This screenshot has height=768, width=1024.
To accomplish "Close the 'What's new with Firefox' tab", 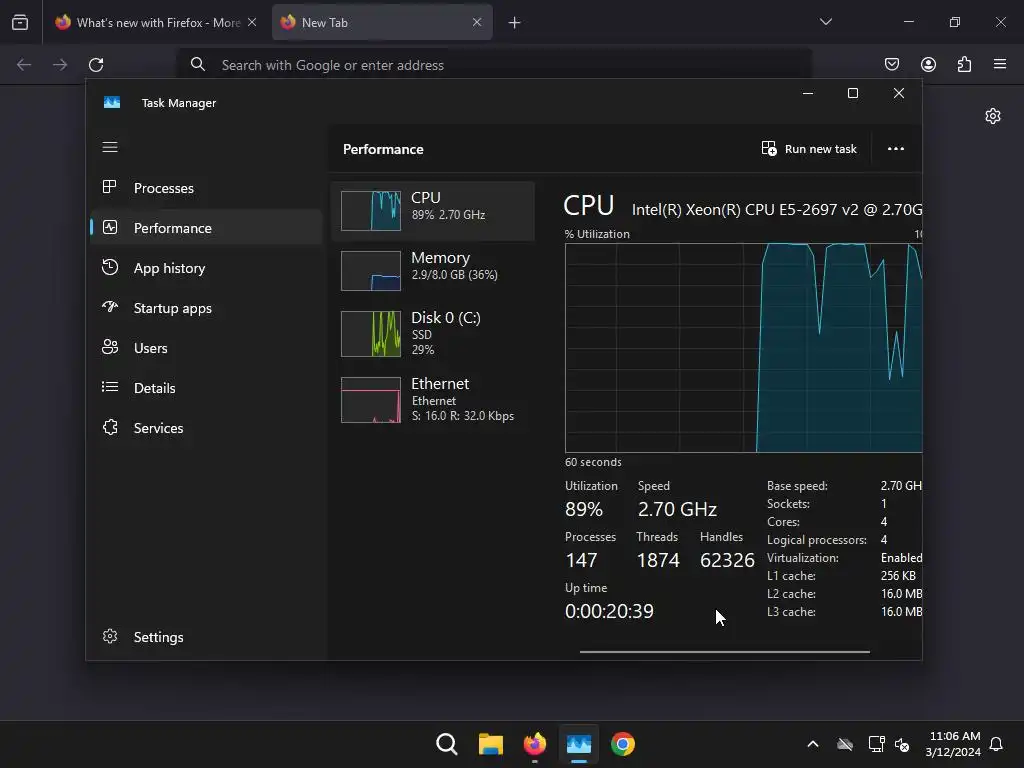I will [x=251, y=22].
